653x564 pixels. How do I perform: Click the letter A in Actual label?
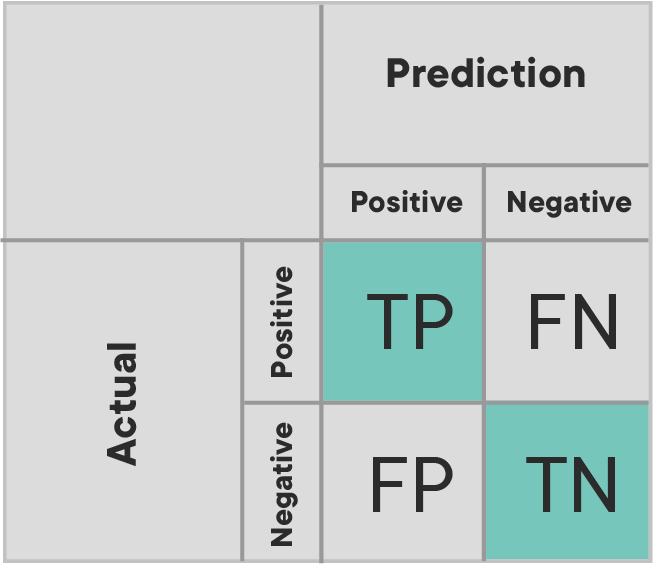[x=121, y=448]
